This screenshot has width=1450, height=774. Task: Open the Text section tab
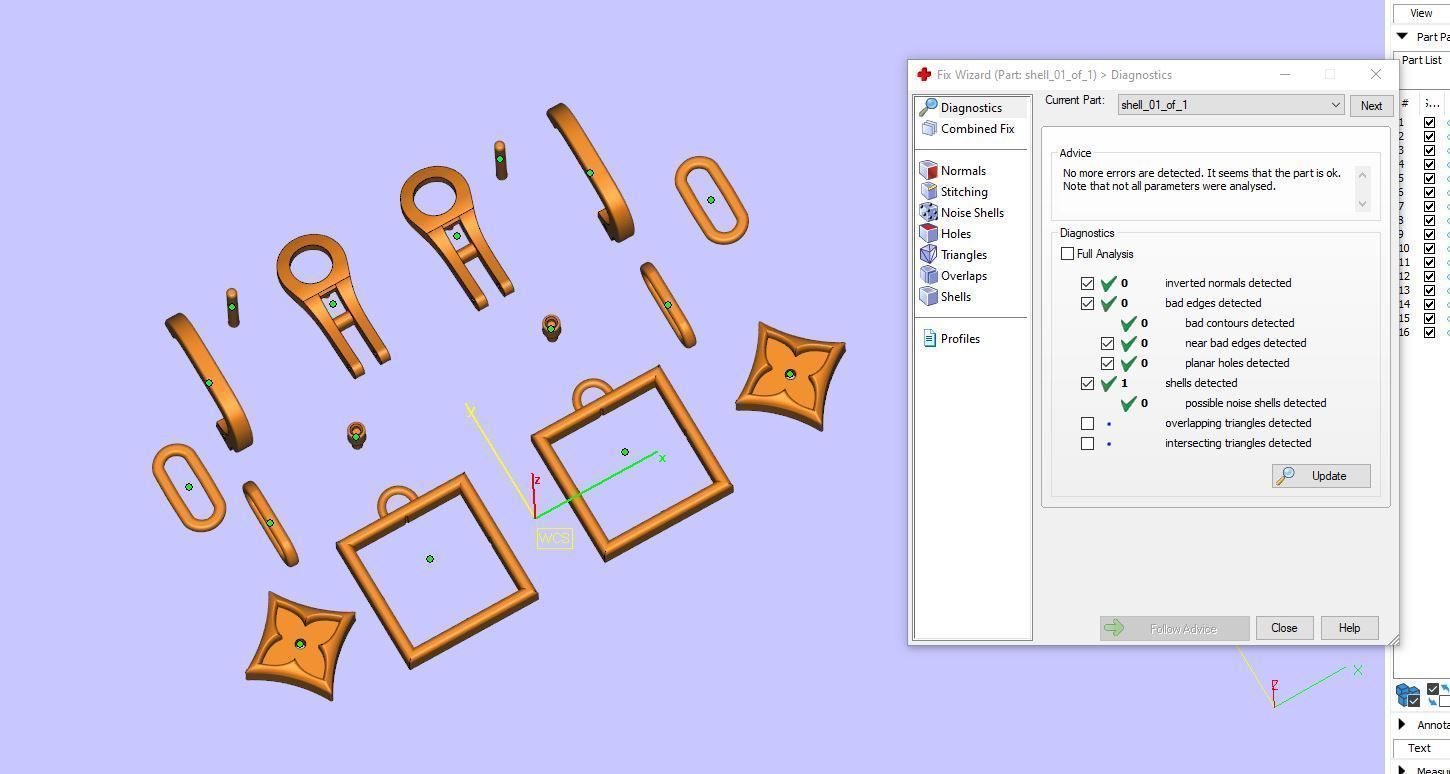[1419, 748]
